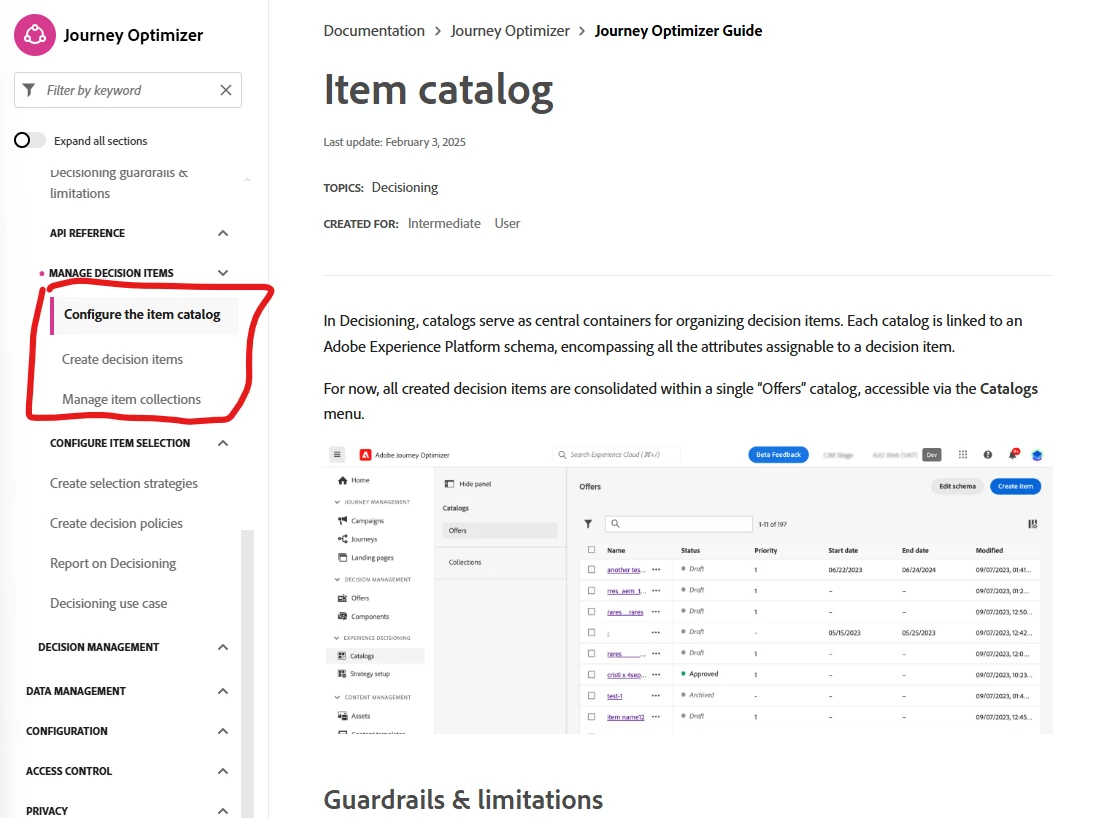1112x818 pixels.
Task: Toggle ACCESS CONTROL section chevron
Action: [x=223, y=771]
